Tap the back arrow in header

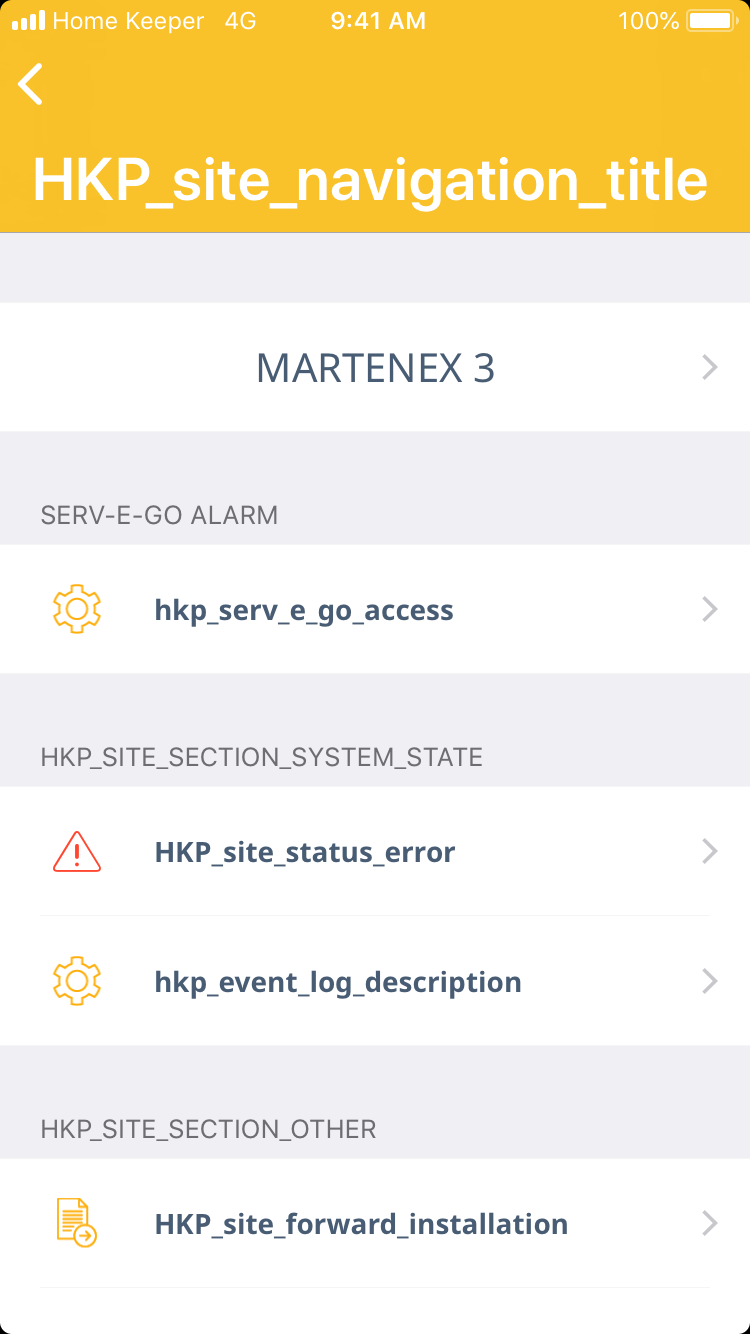tap(31, 84)
